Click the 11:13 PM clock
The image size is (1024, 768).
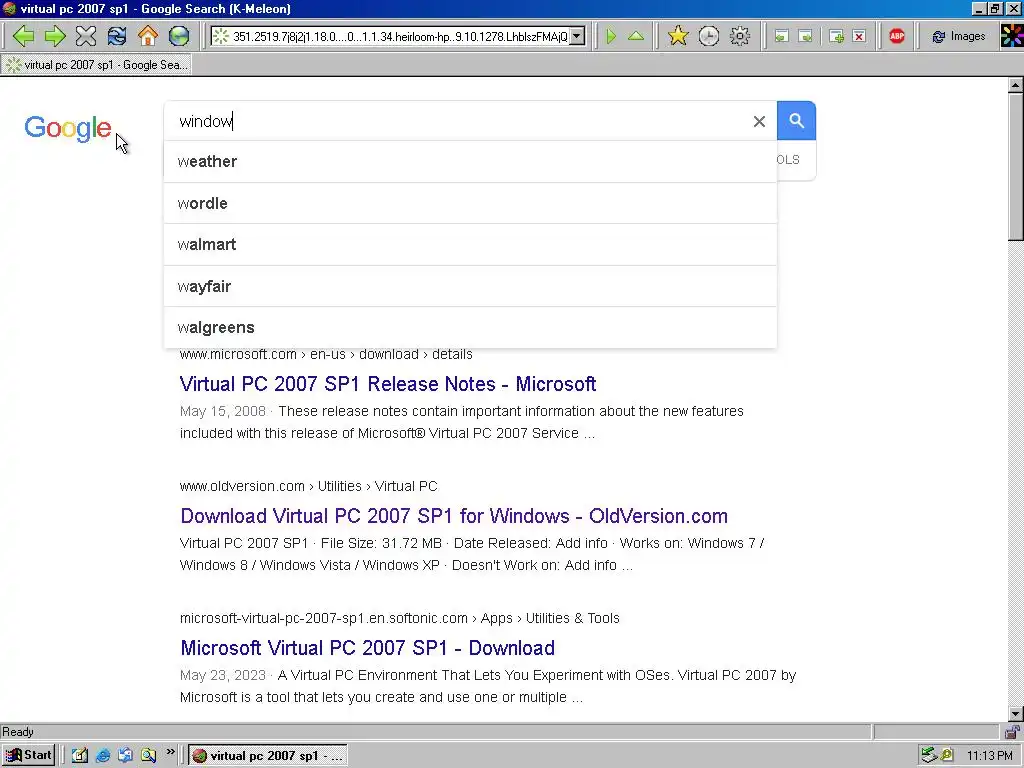point(989,756)
